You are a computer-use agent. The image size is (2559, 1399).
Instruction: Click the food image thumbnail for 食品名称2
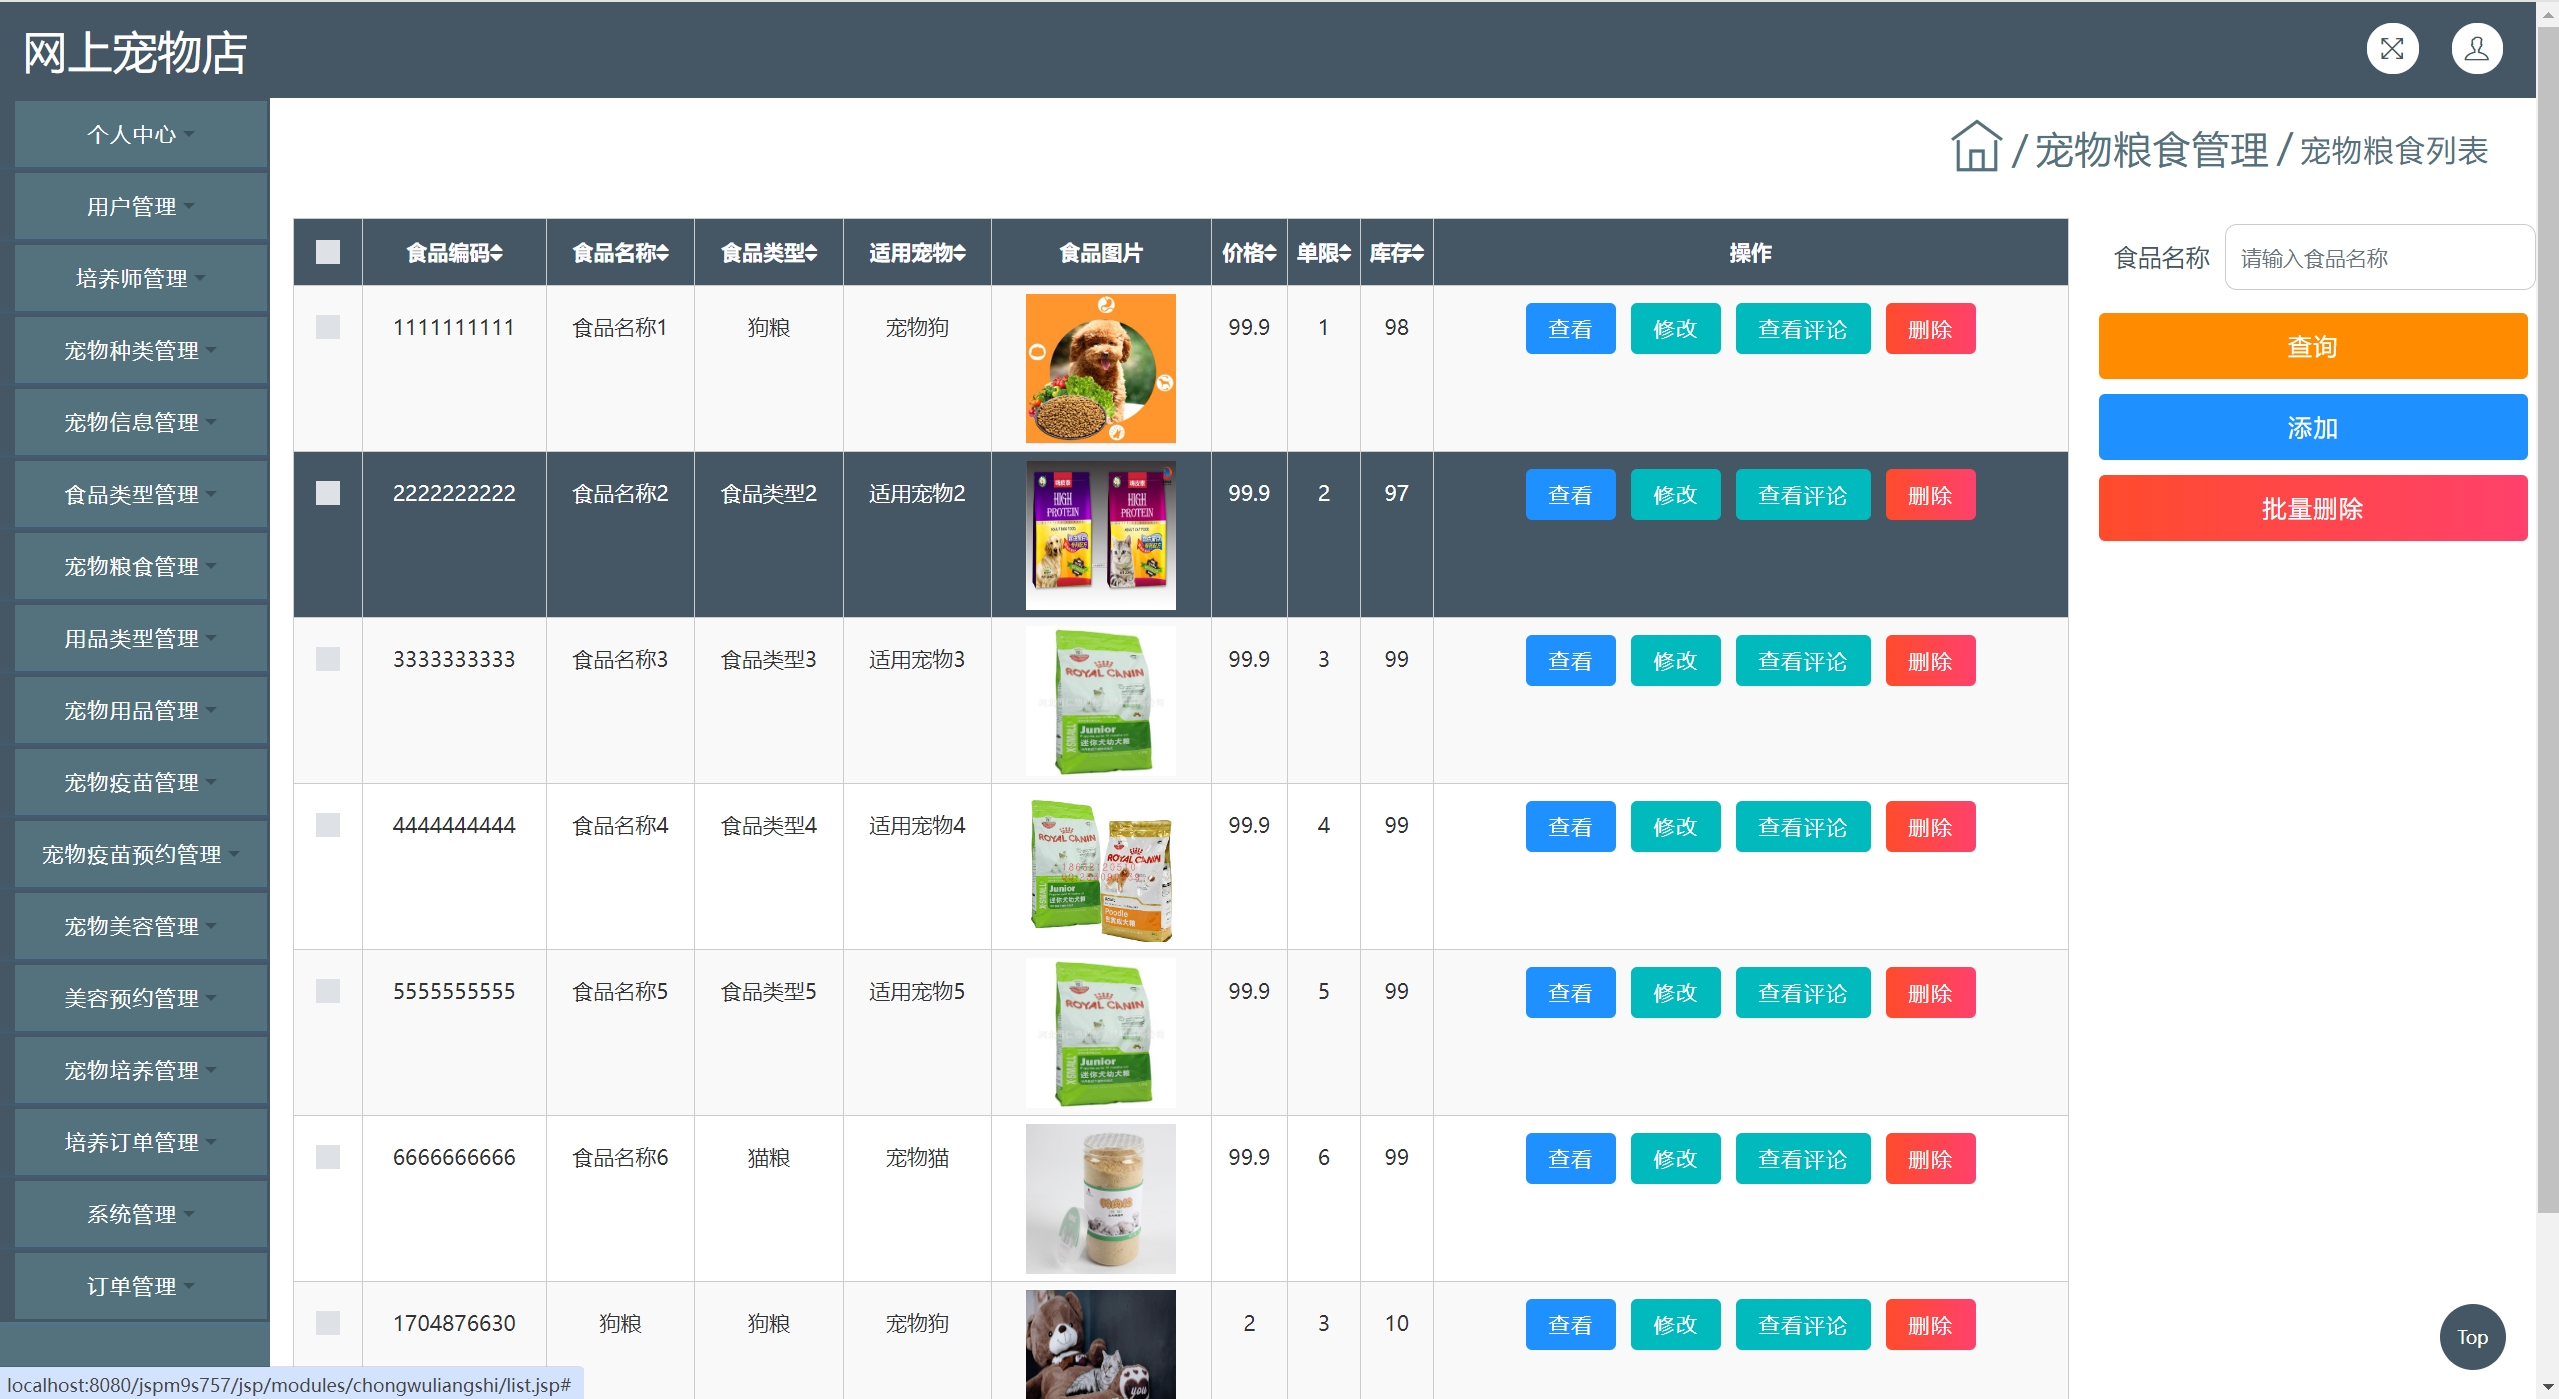tap(1100, 535)
